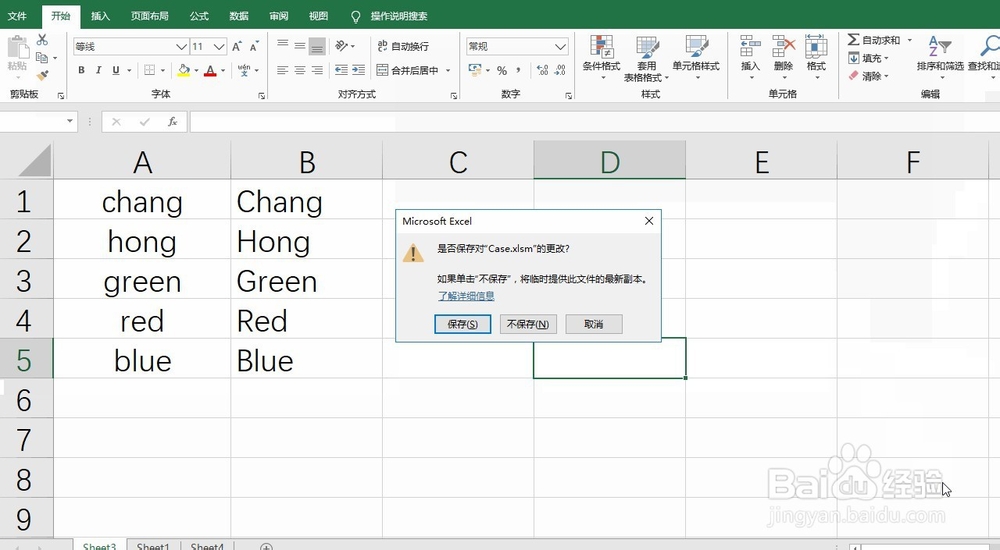1000x550 pixels.
Task: Click the 清除 clear eraser icon
Action: 854,76
